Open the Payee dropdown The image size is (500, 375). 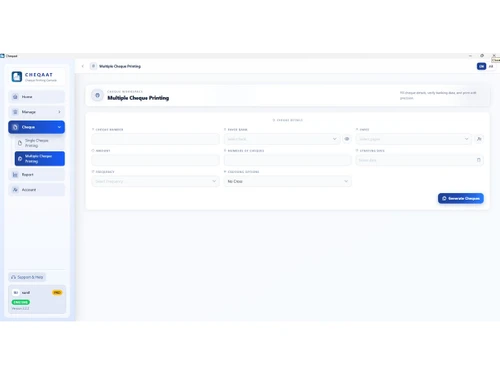click(x=414, y=139)
